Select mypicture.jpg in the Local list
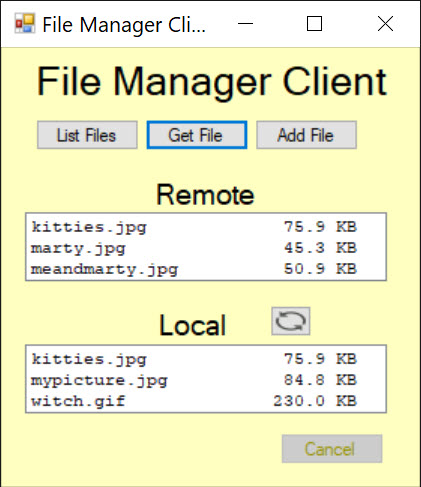The image size is (421, 487). coord(206,380)
